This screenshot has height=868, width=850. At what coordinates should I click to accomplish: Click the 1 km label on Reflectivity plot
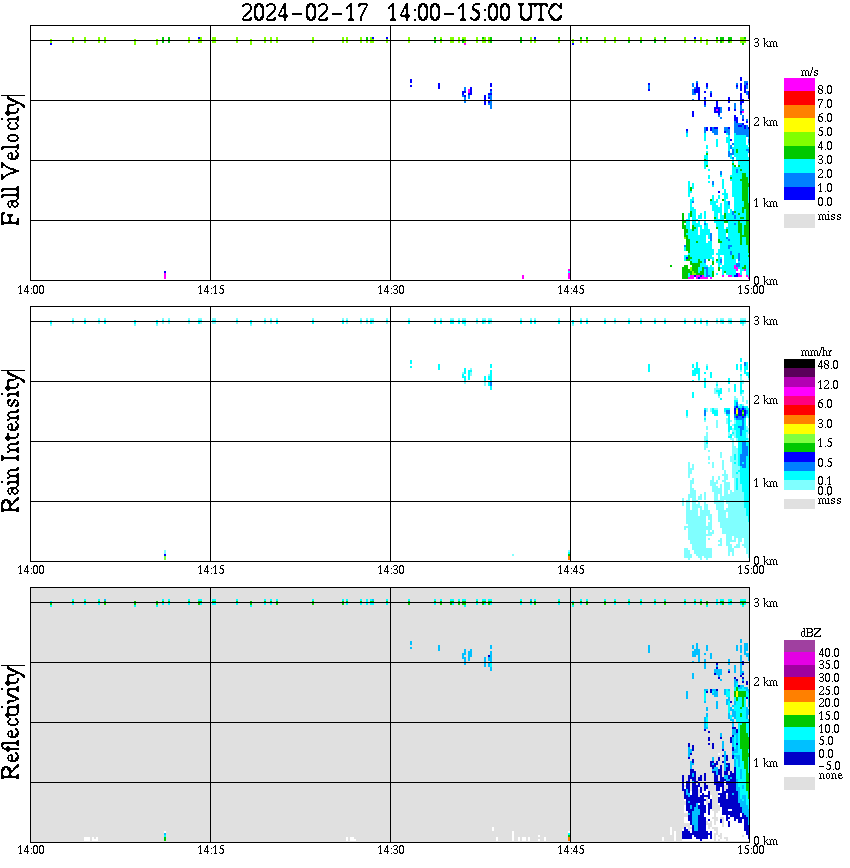(x=765, y=763)
